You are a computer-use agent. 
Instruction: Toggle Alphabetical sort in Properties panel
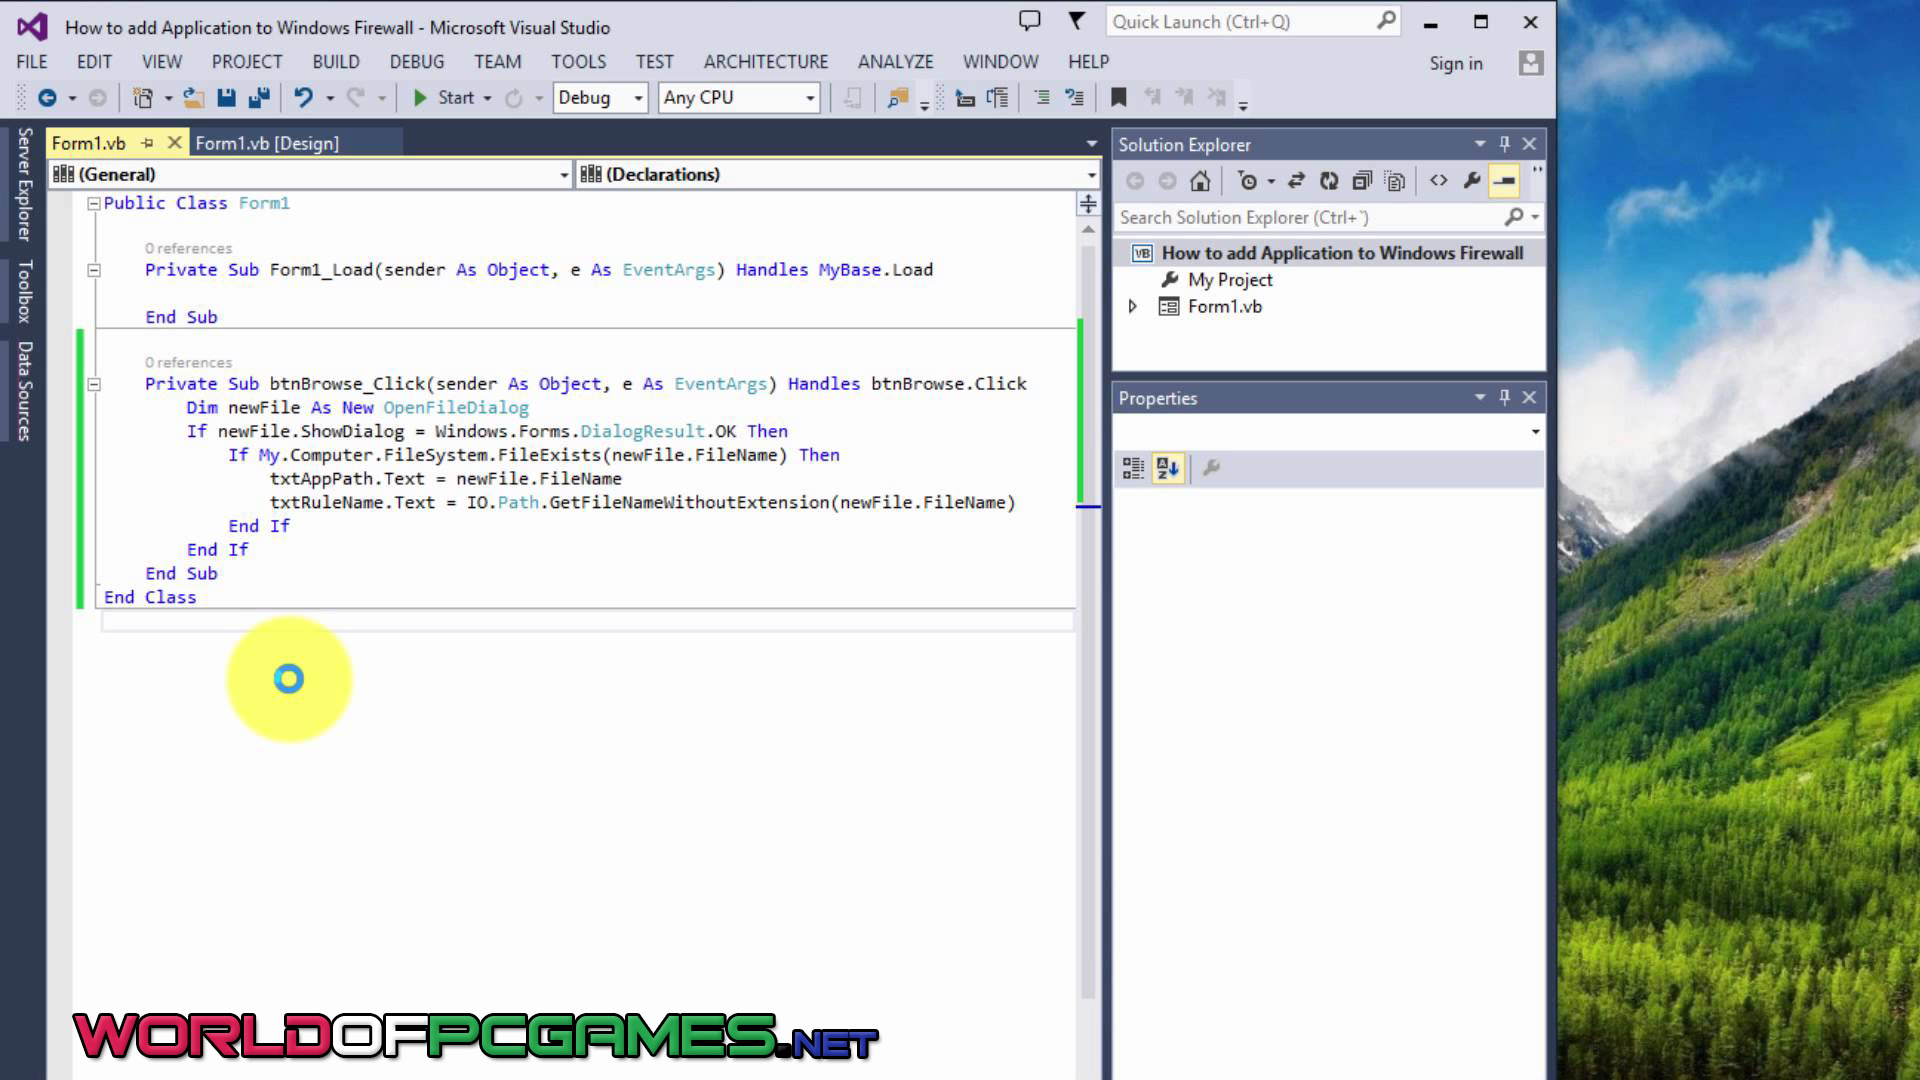point(1167,468)
